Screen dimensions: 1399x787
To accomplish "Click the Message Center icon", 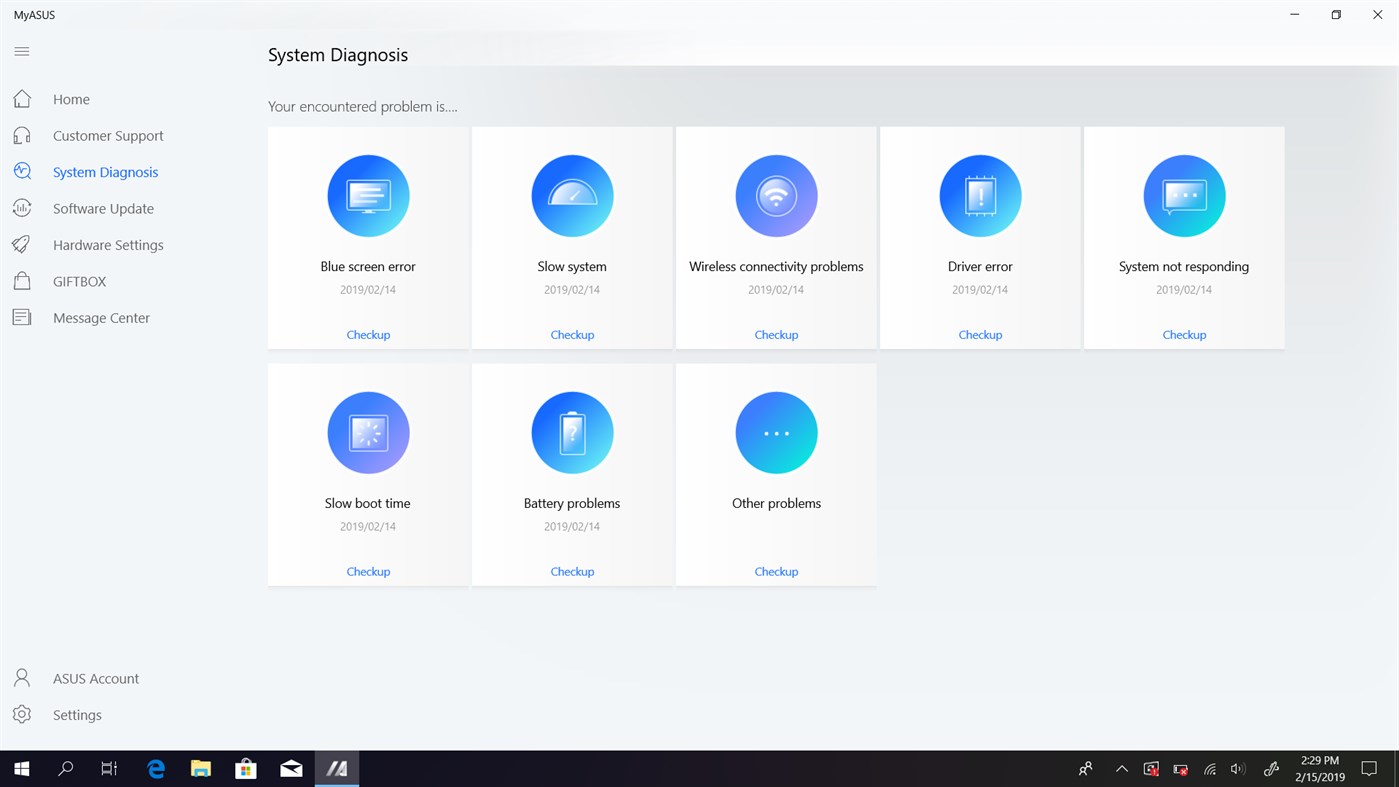I will pos(22,318).
